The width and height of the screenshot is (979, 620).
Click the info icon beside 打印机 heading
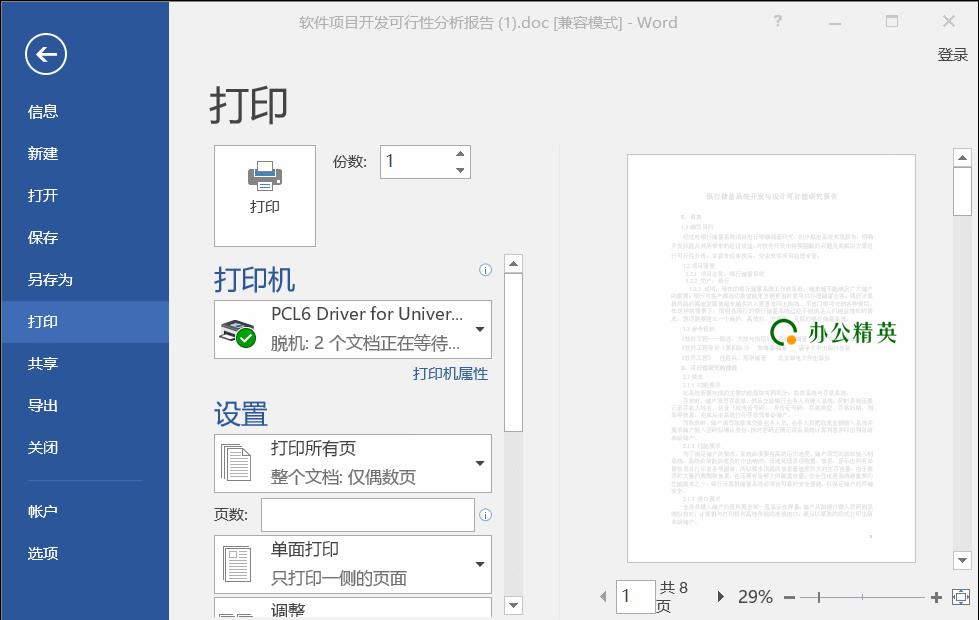click(x=485, y=270)
